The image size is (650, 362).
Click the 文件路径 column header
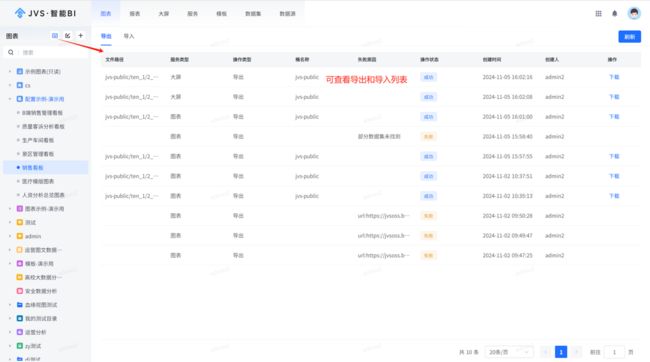pos(114,59)
